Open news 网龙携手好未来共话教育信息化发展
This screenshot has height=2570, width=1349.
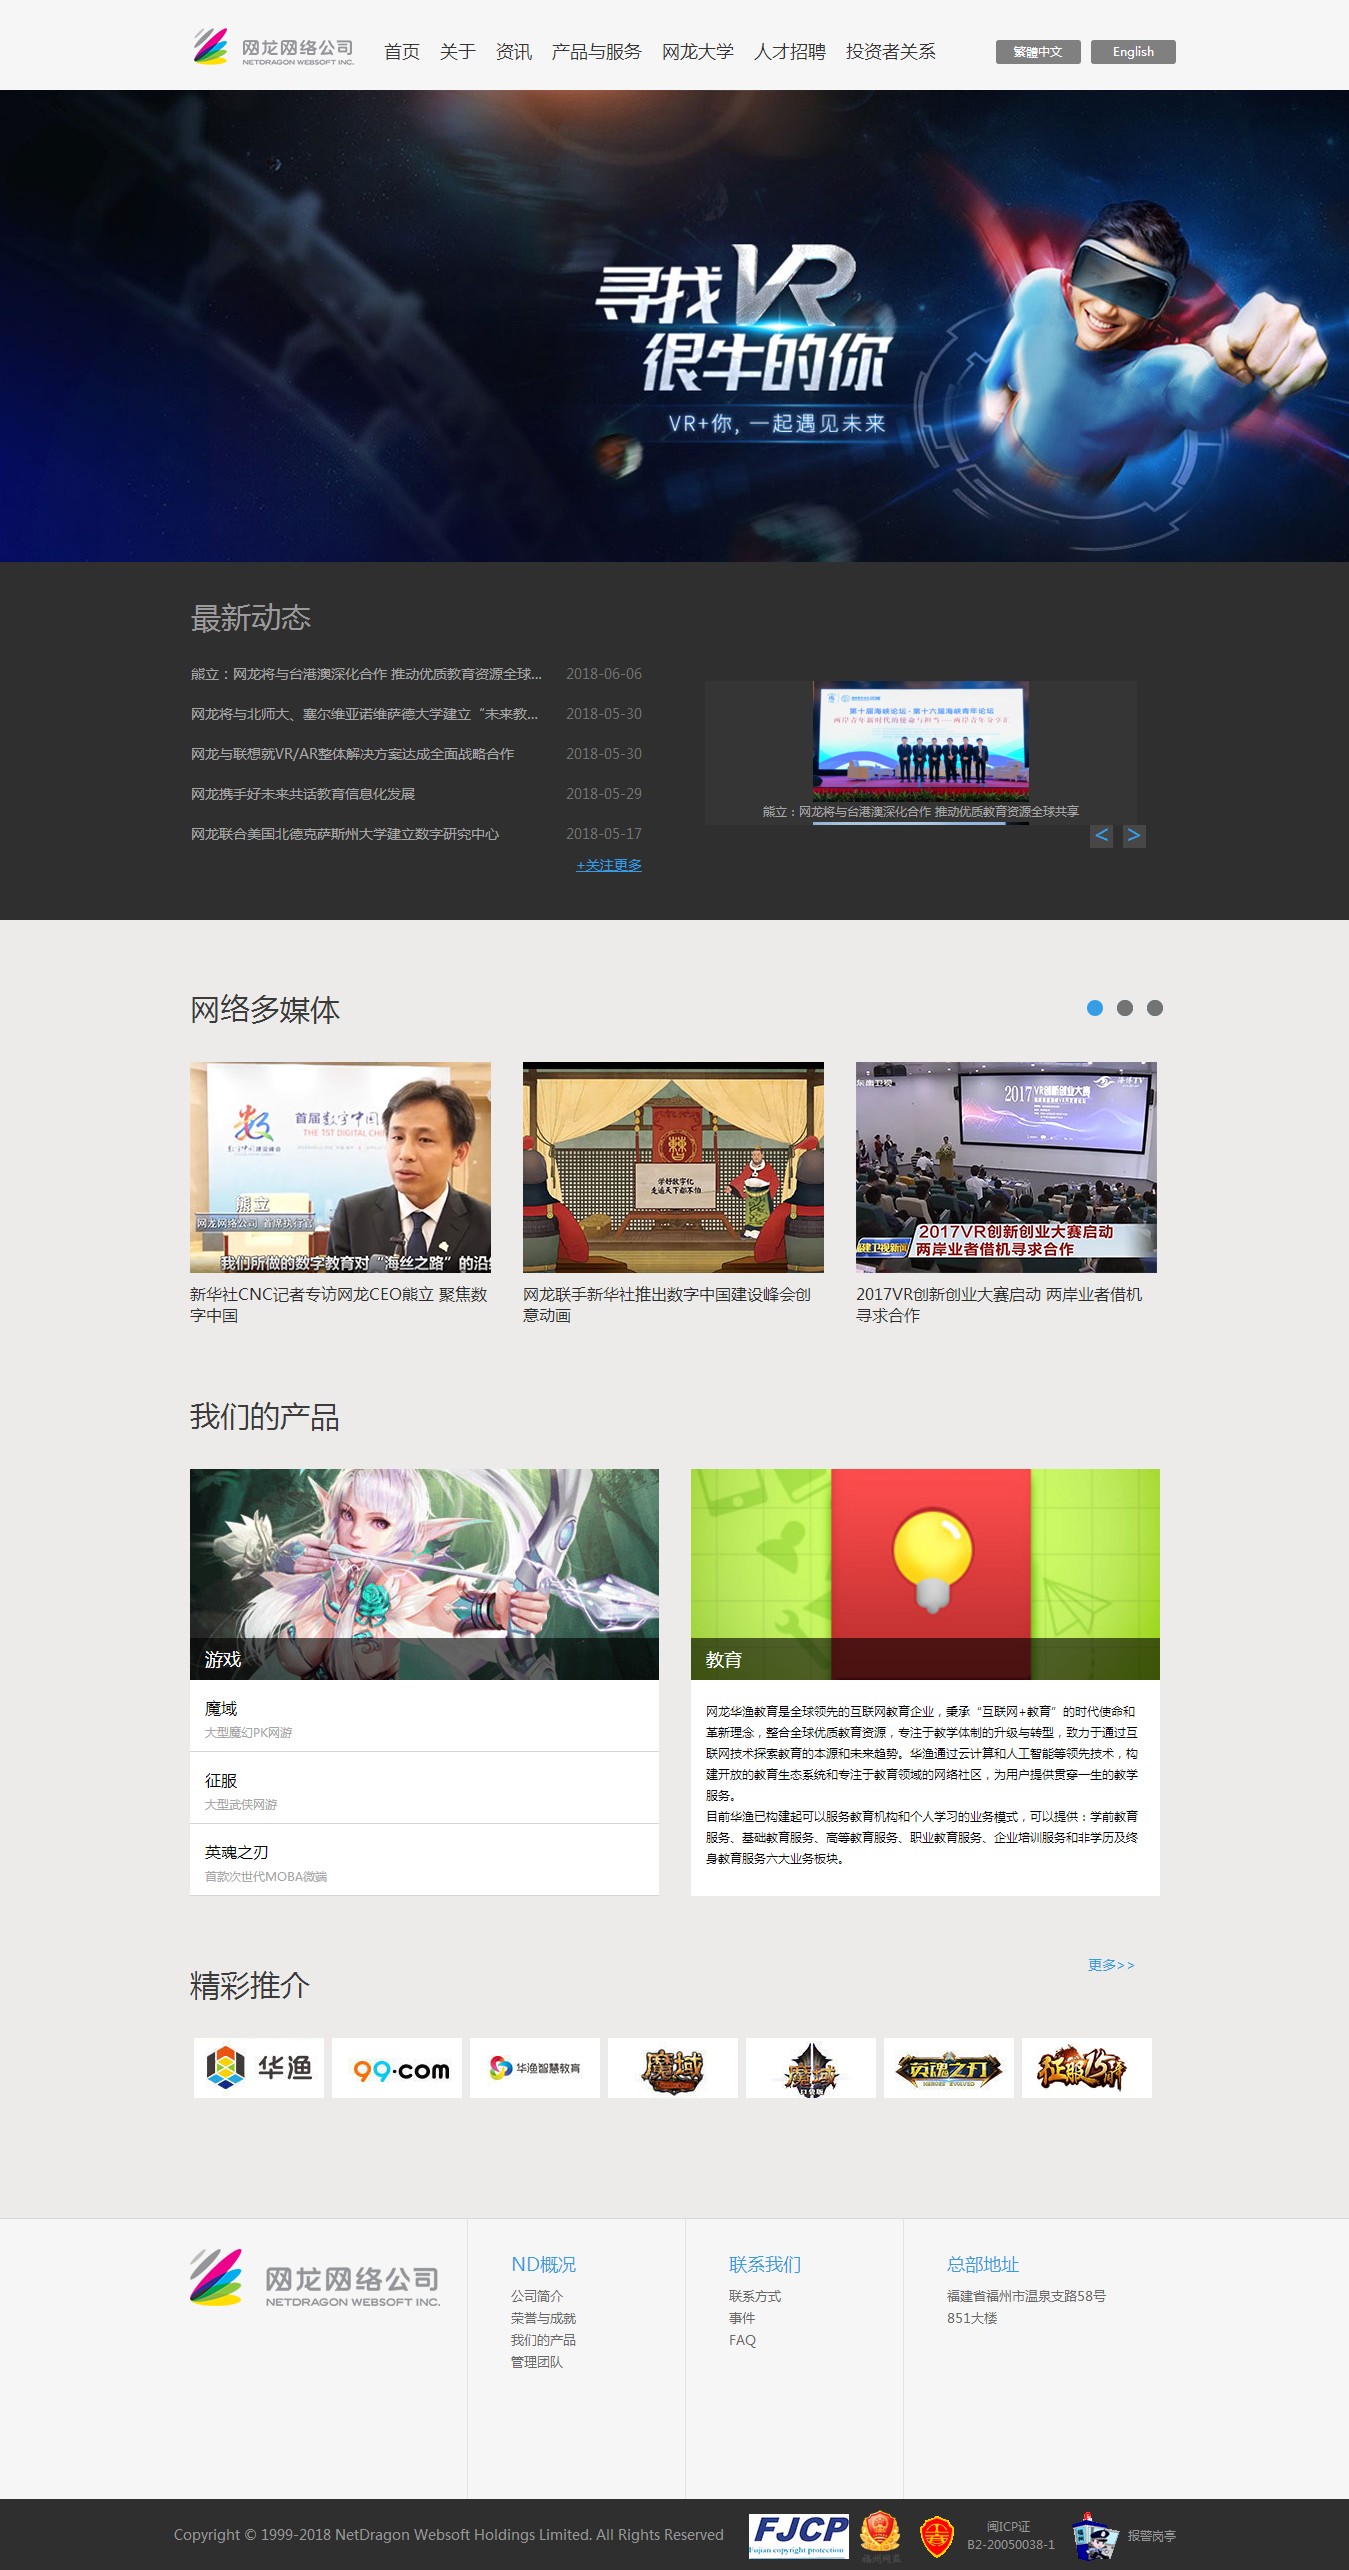303,794
